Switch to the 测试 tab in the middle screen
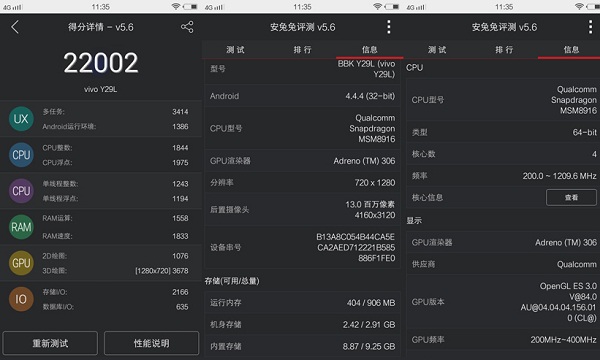 pyautogui.click(x=235, y=50)
